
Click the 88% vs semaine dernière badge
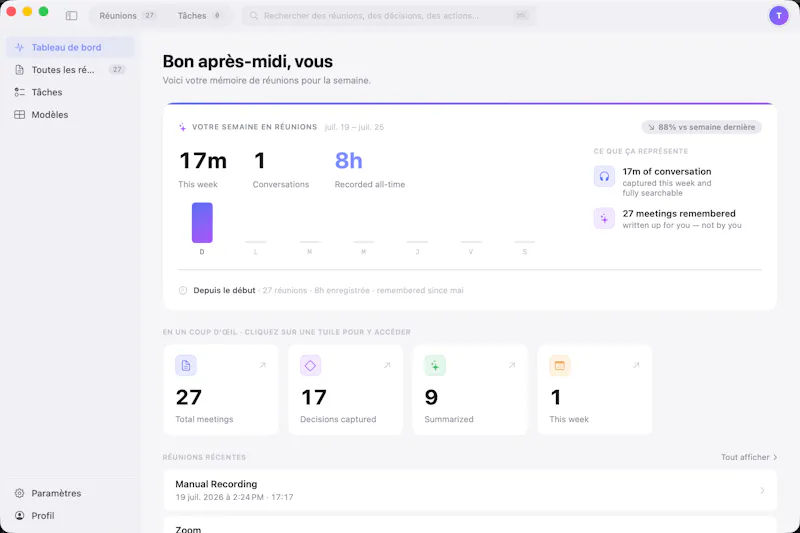pyautogui.click(x=702, y=127)
